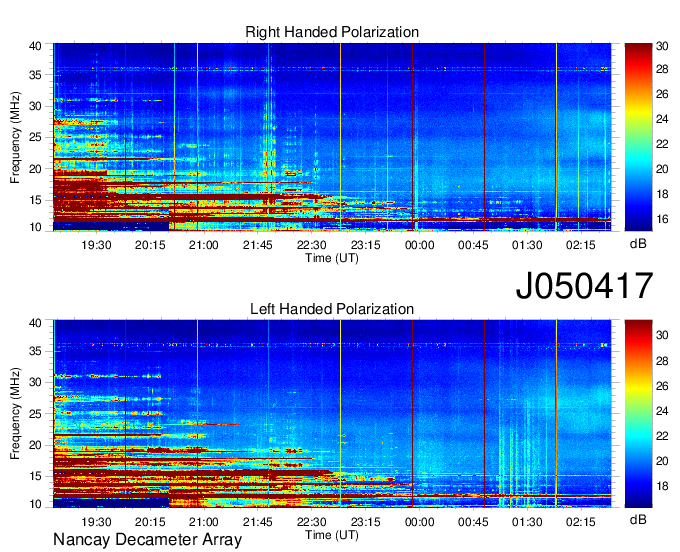Screen dimensions: 680x552
Task: Click the left-handed polarization spectrogram image
Action: coord(332,414)
